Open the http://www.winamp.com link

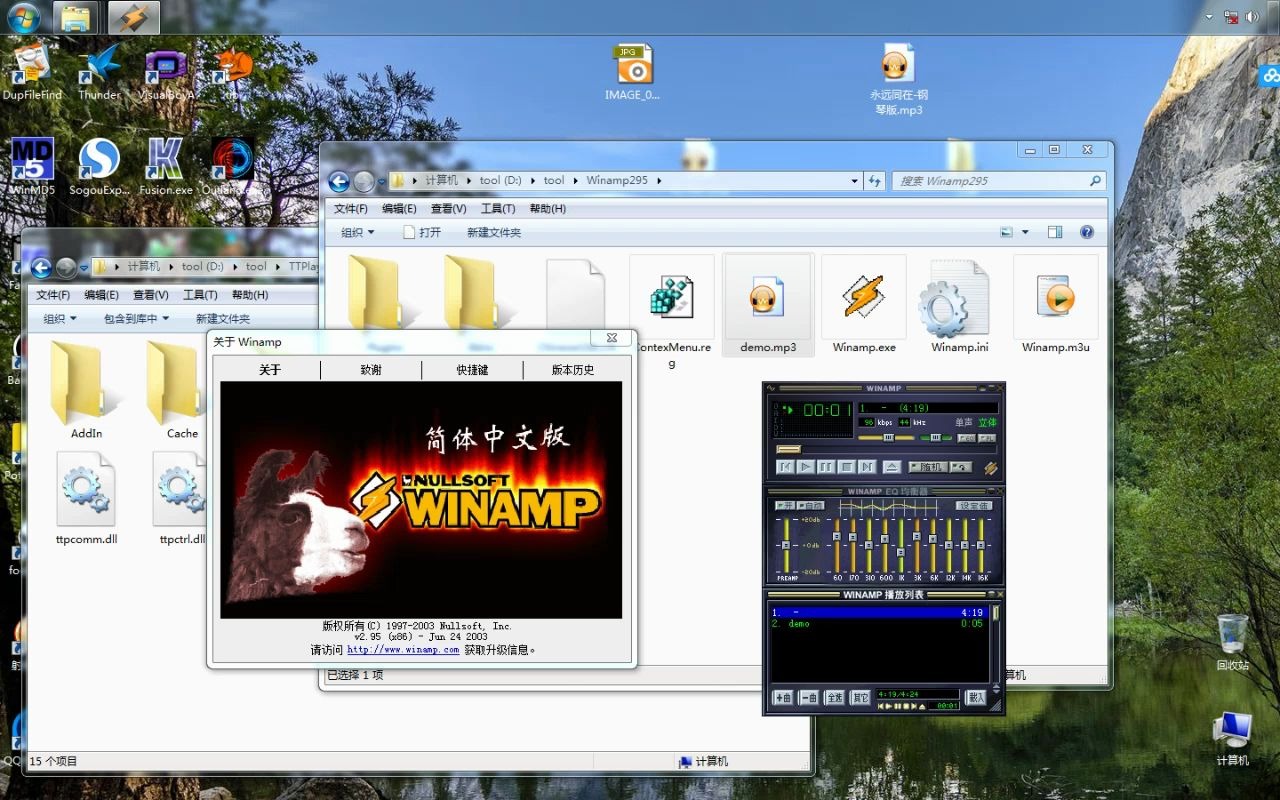point(403,650)
